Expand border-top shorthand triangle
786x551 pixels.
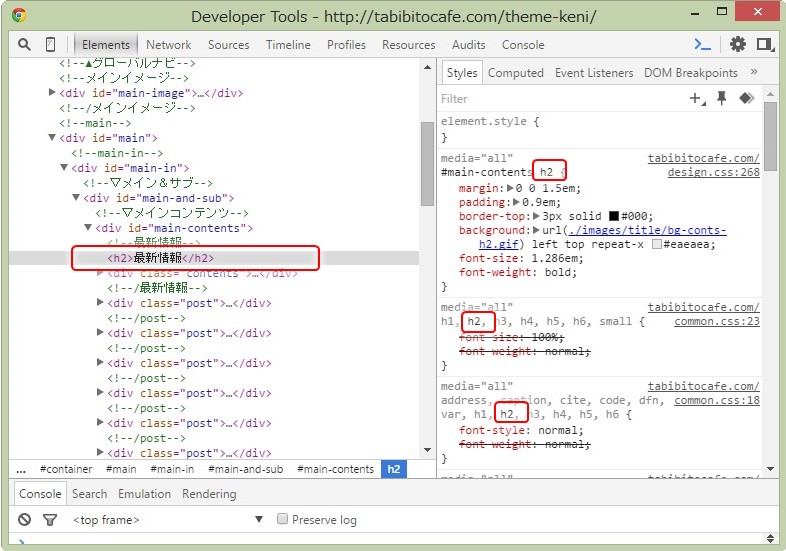(x=536, y=217)
